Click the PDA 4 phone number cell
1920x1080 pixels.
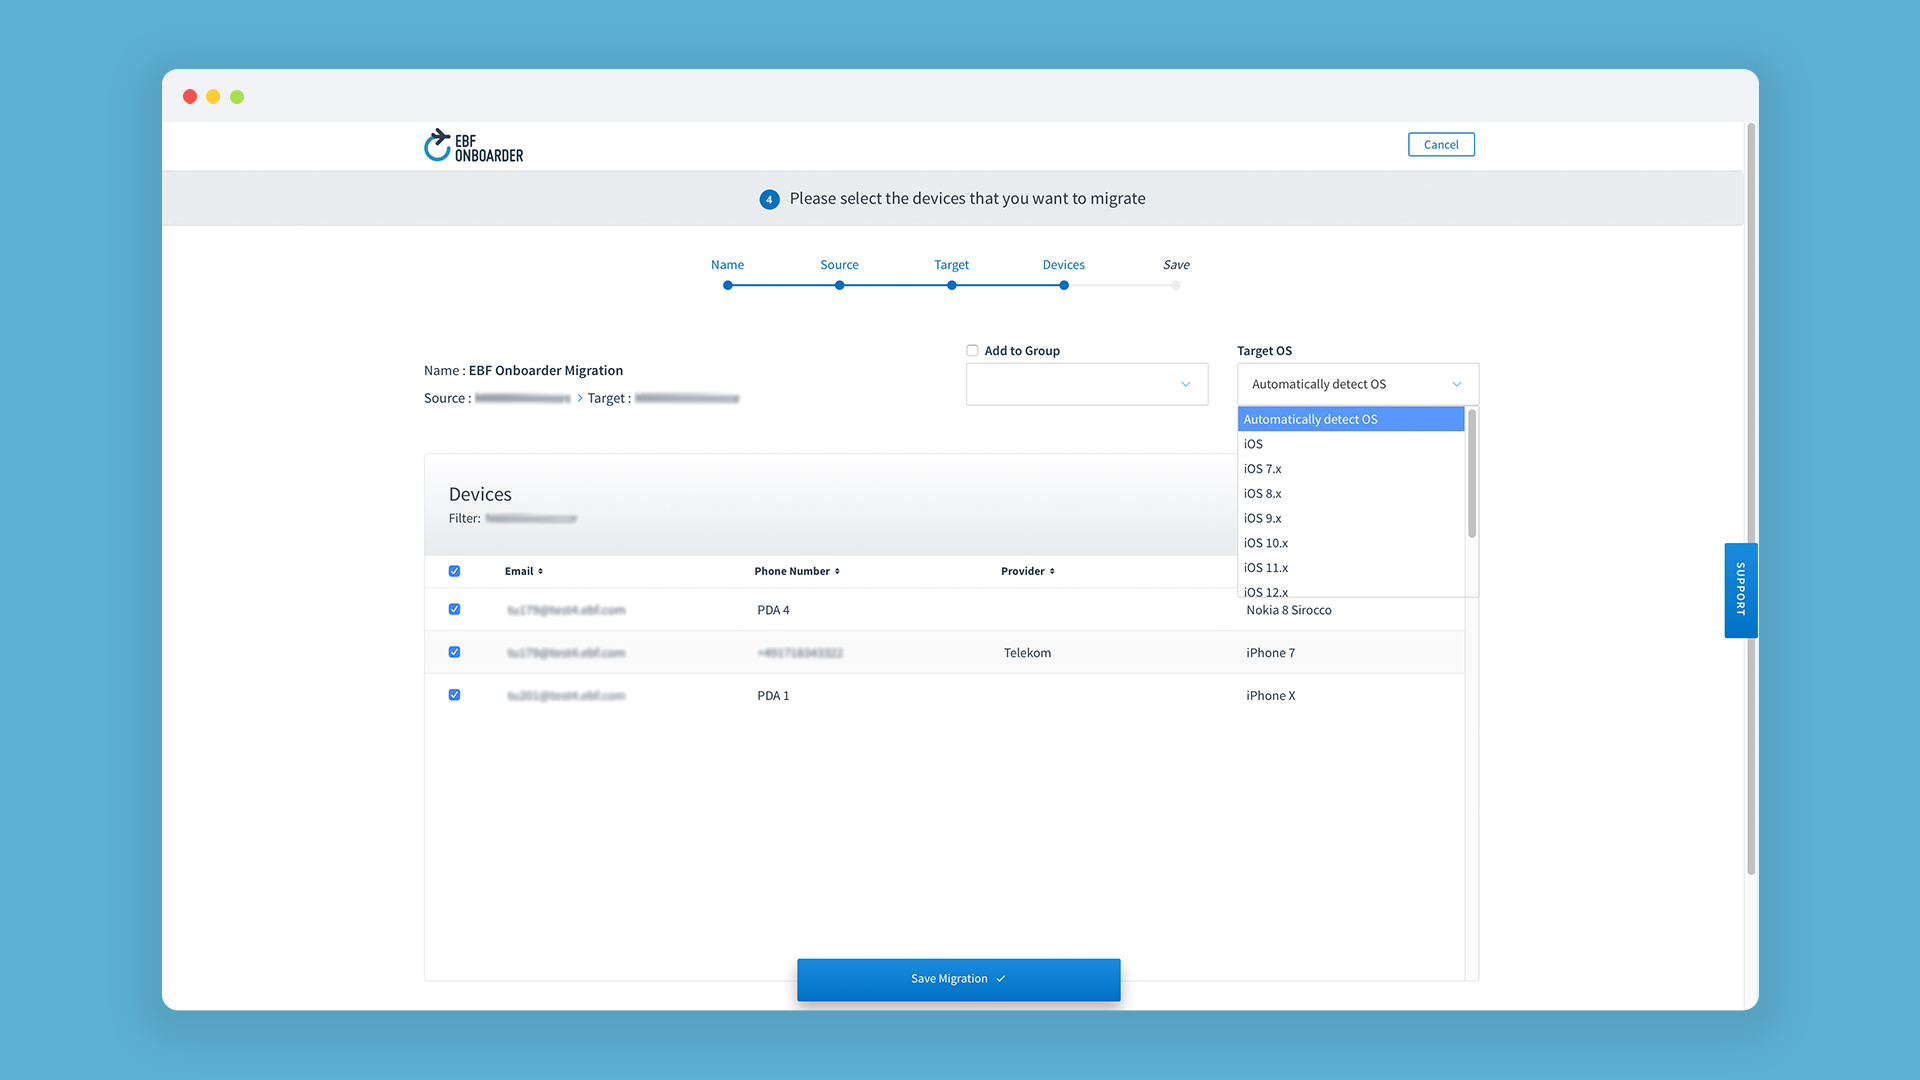pyautogui.click(x=773, y=610)
